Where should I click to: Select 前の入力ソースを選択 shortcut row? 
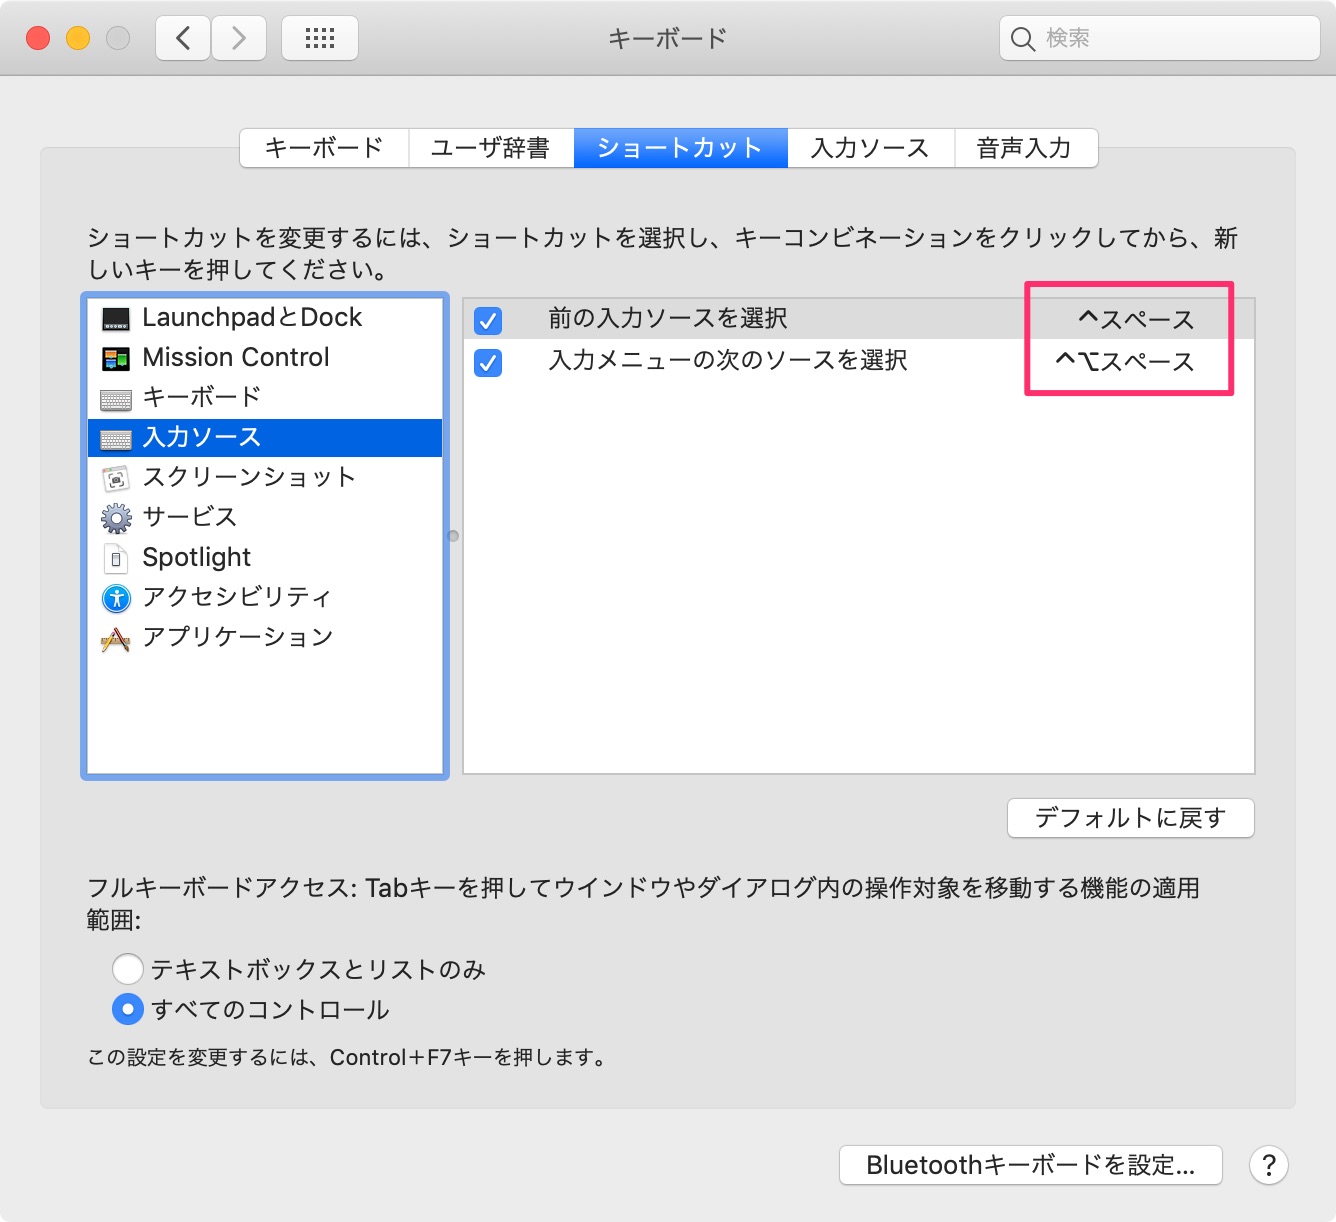859,319
